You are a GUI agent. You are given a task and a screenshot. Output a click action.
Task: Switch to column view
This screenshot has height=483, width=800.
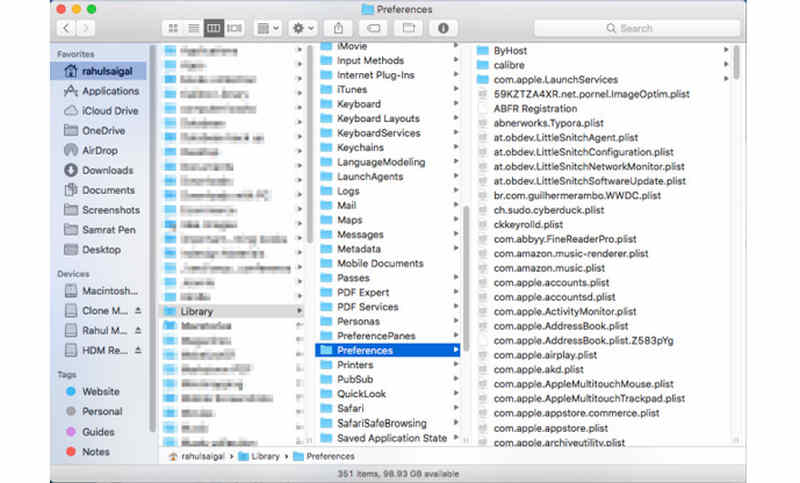[214, 28]
